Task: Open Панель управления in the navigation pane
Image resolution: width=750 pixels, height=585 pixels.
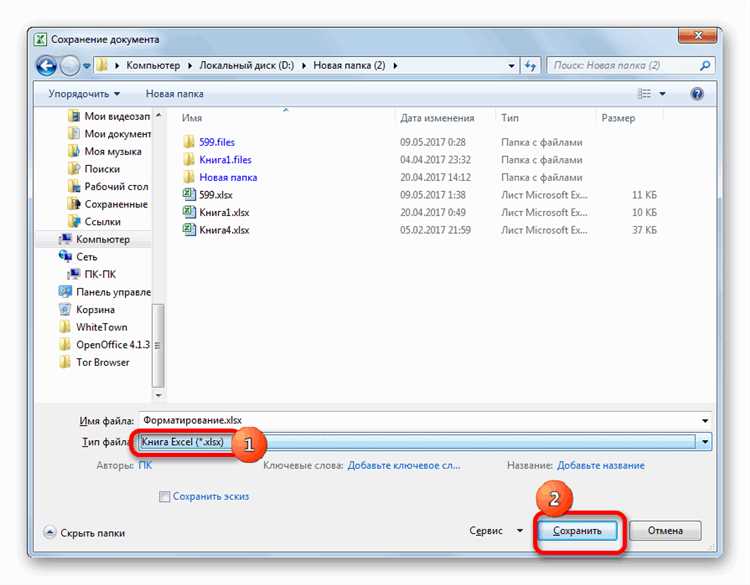Action: click(105, 292)
